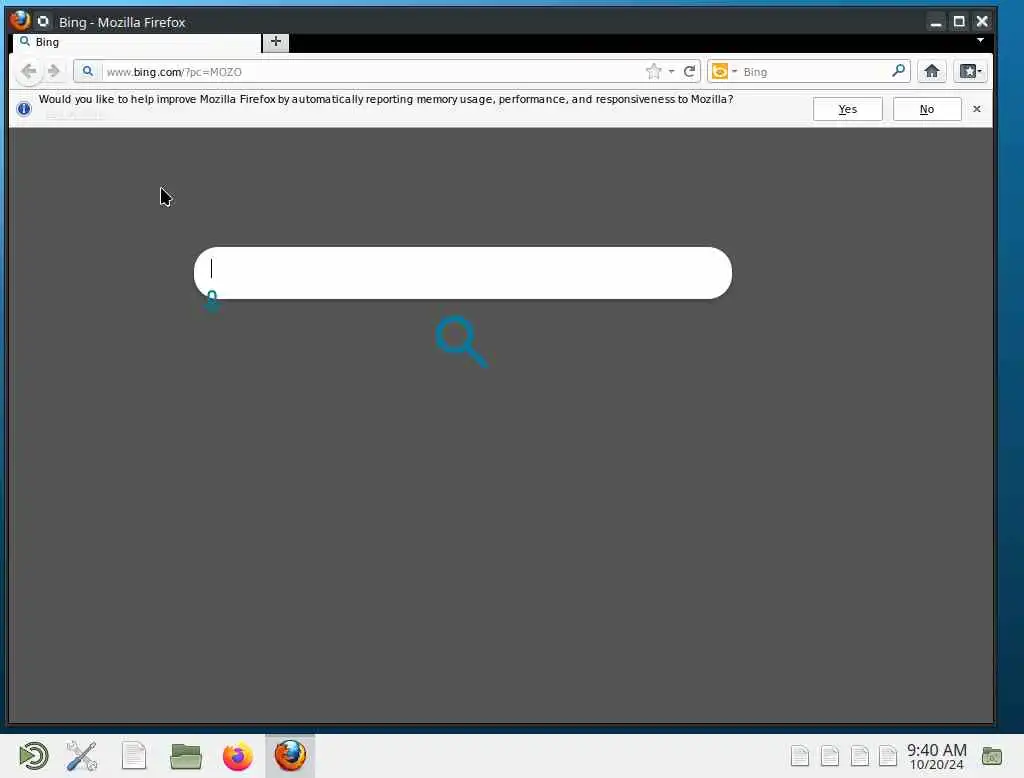
Task: Open a new tab with plus button
Action: pos(276,42)
